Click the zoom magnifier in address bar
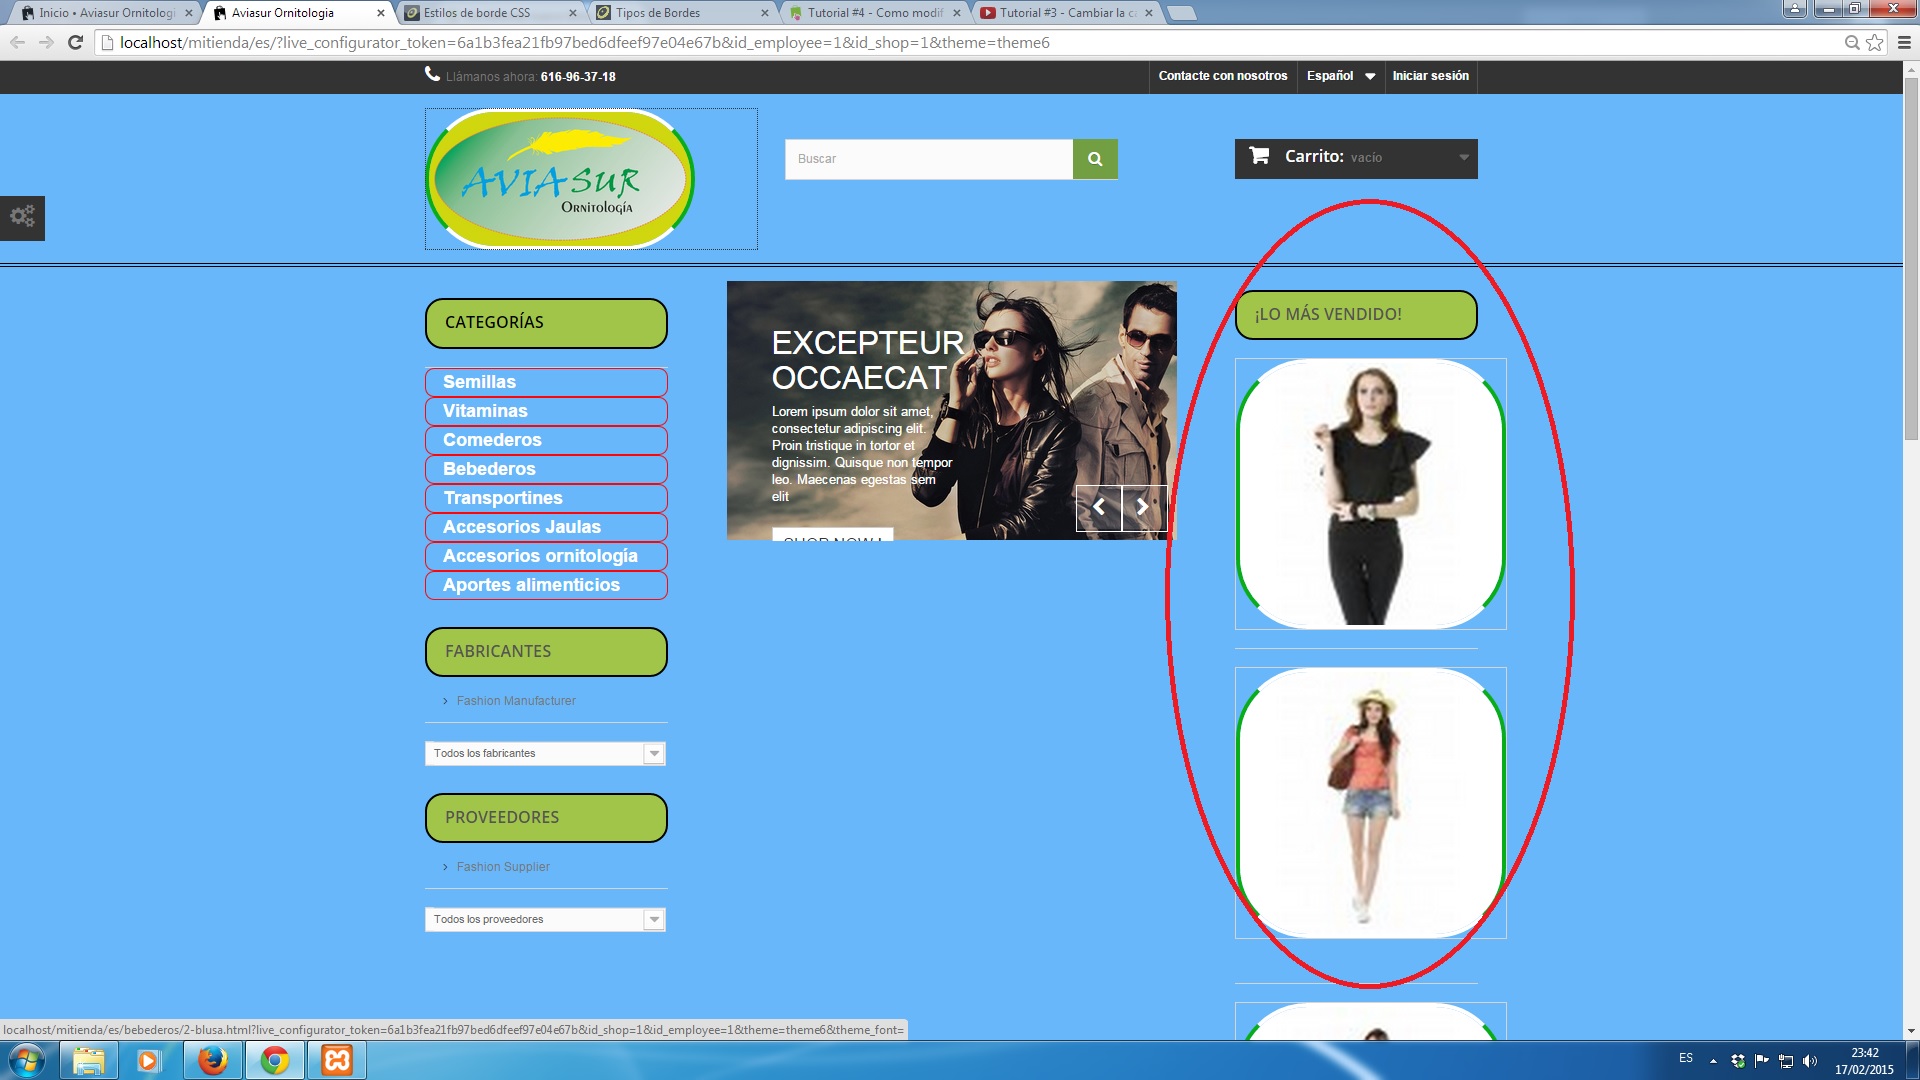The height and width of the screenshot is (1080, 1920). pyautogui.click(x=1852, y=42)
